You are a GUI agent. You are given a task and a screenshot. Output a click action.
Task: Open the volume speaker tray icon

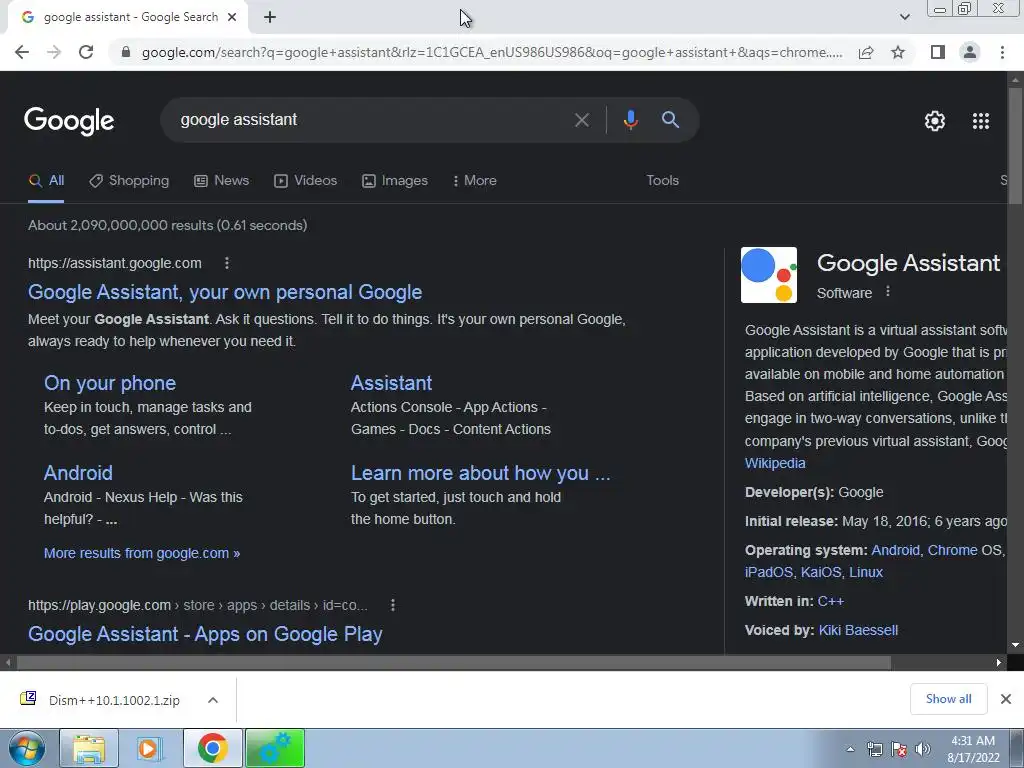tap(923, 749)
